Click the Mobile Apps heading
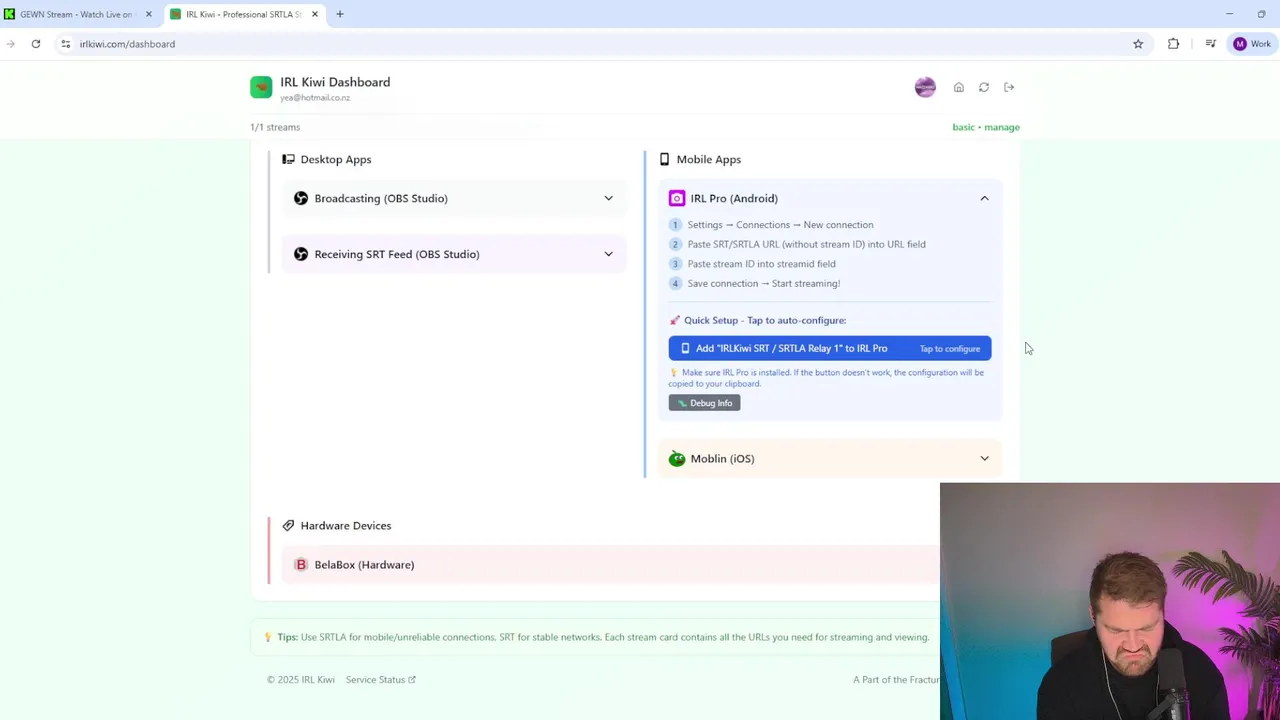 (x=709, y=159)
